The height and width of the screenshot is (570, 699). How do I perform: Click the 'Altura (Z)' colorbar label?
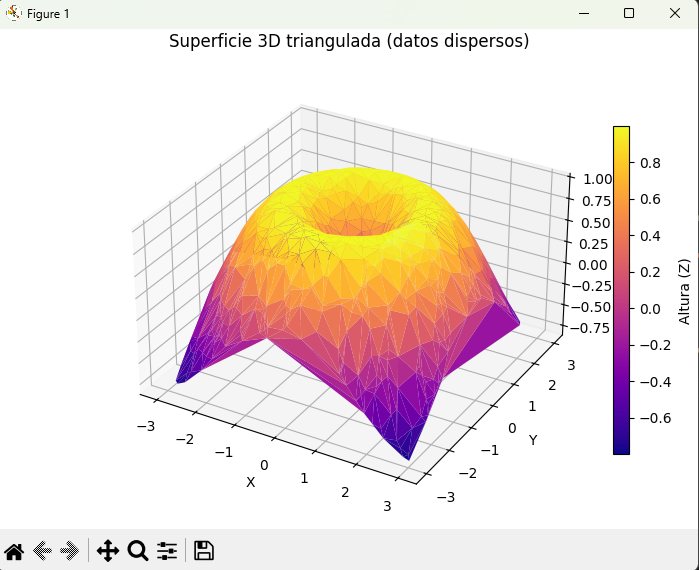click(685, 290)
